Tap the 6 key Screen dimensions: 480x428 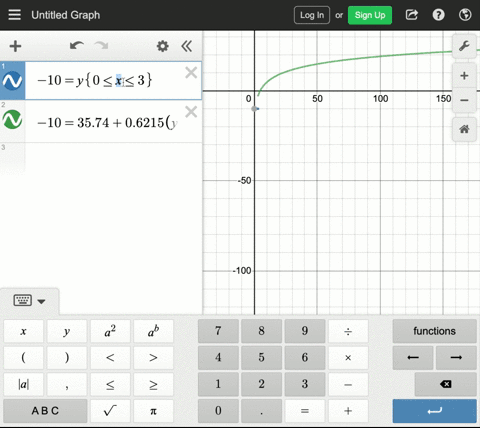305,357
